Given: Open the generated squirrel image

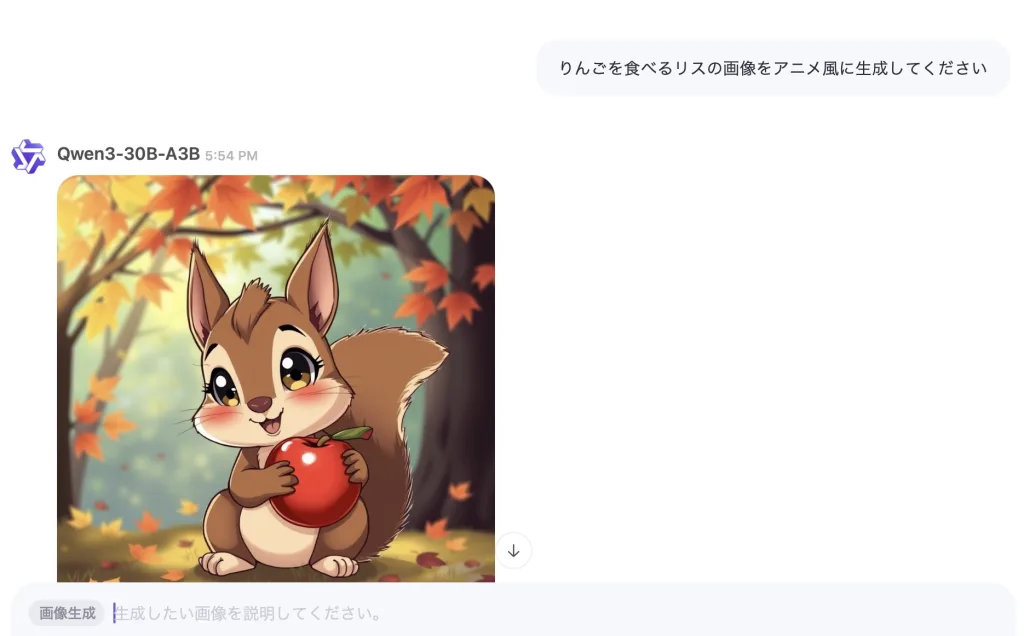Looking at the screenshot, I should 276,379.
